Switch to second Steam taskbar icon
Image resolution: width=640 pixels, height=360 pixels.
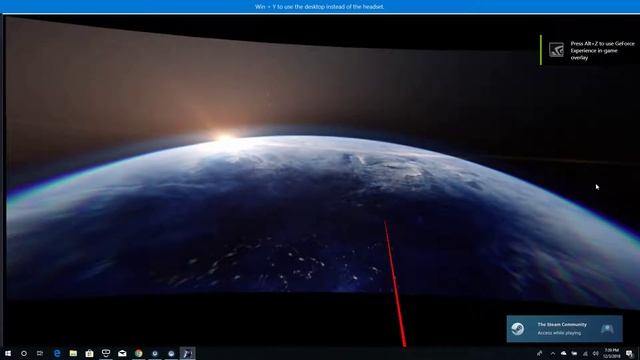coord(171,353)
